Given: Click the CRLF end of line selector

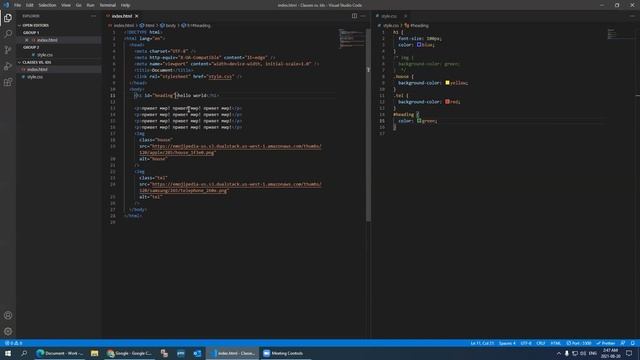Looking at the screenshot, I should (541, 343).
